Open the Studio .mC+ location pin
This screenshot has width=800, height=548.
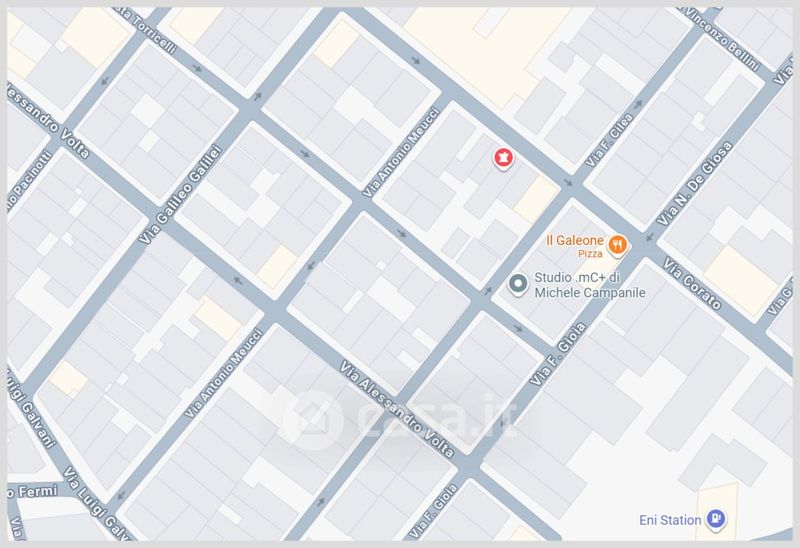(x=518, y=284)
